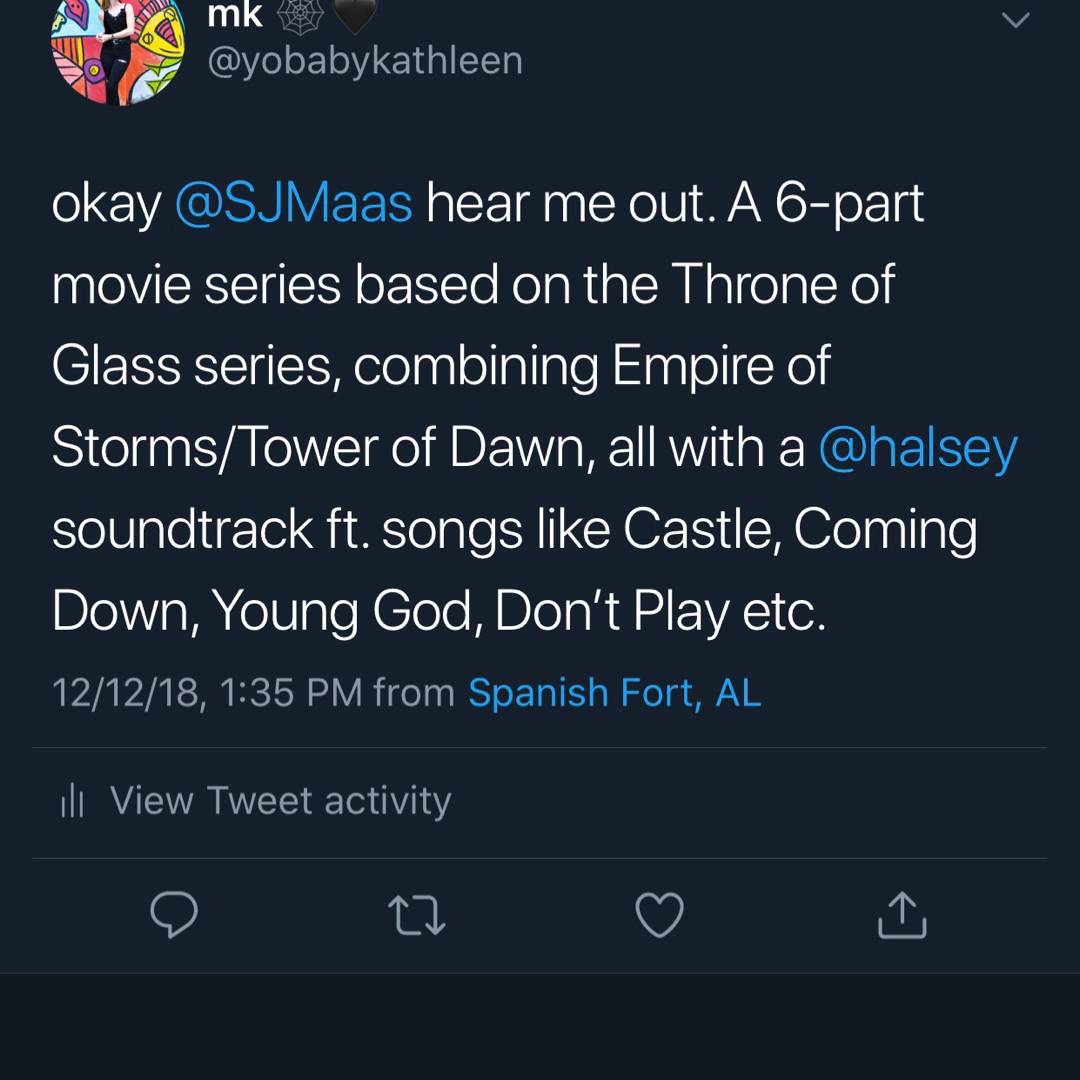Click the tweet activity bar chart icon
This screenshot has width=1080, height=1080.
pos(72,801)
